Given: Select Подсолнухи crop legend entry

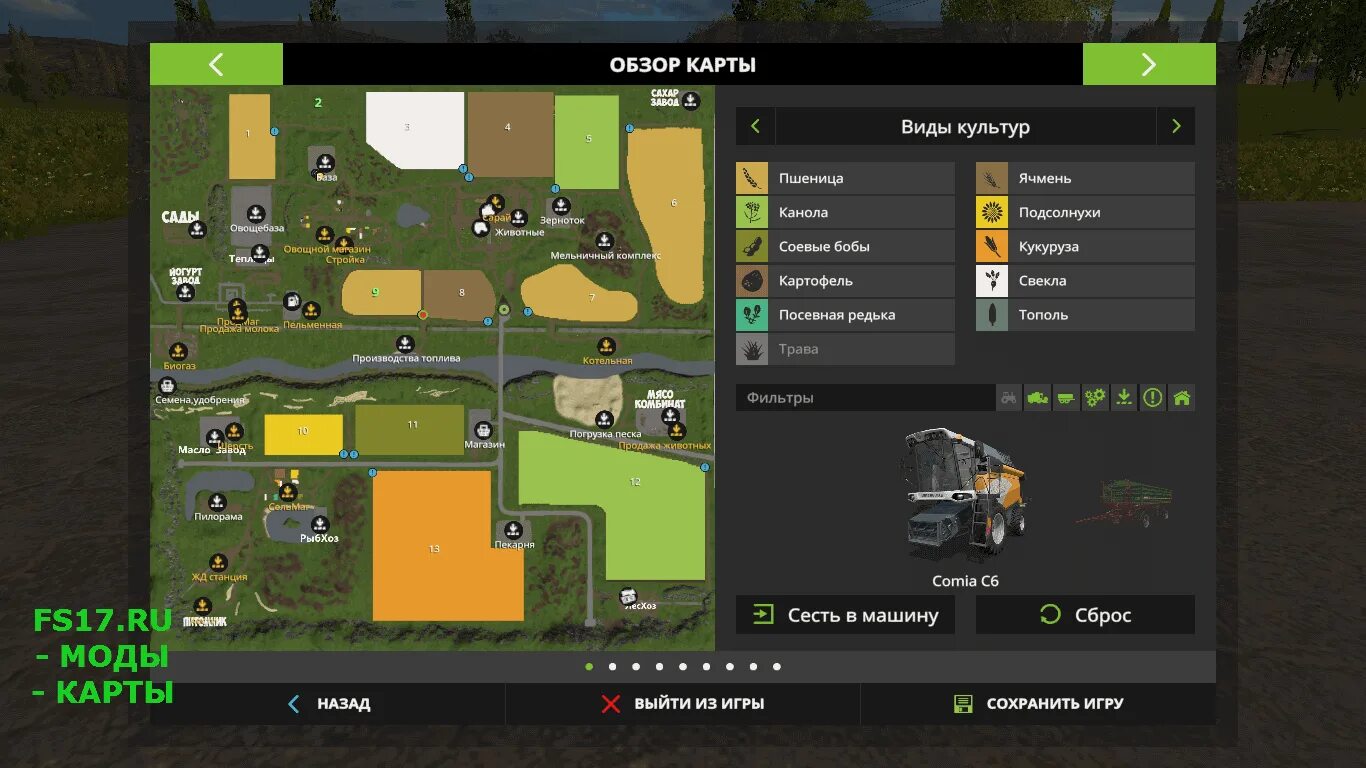Looking at the screenshot, I should (1085, 212).
